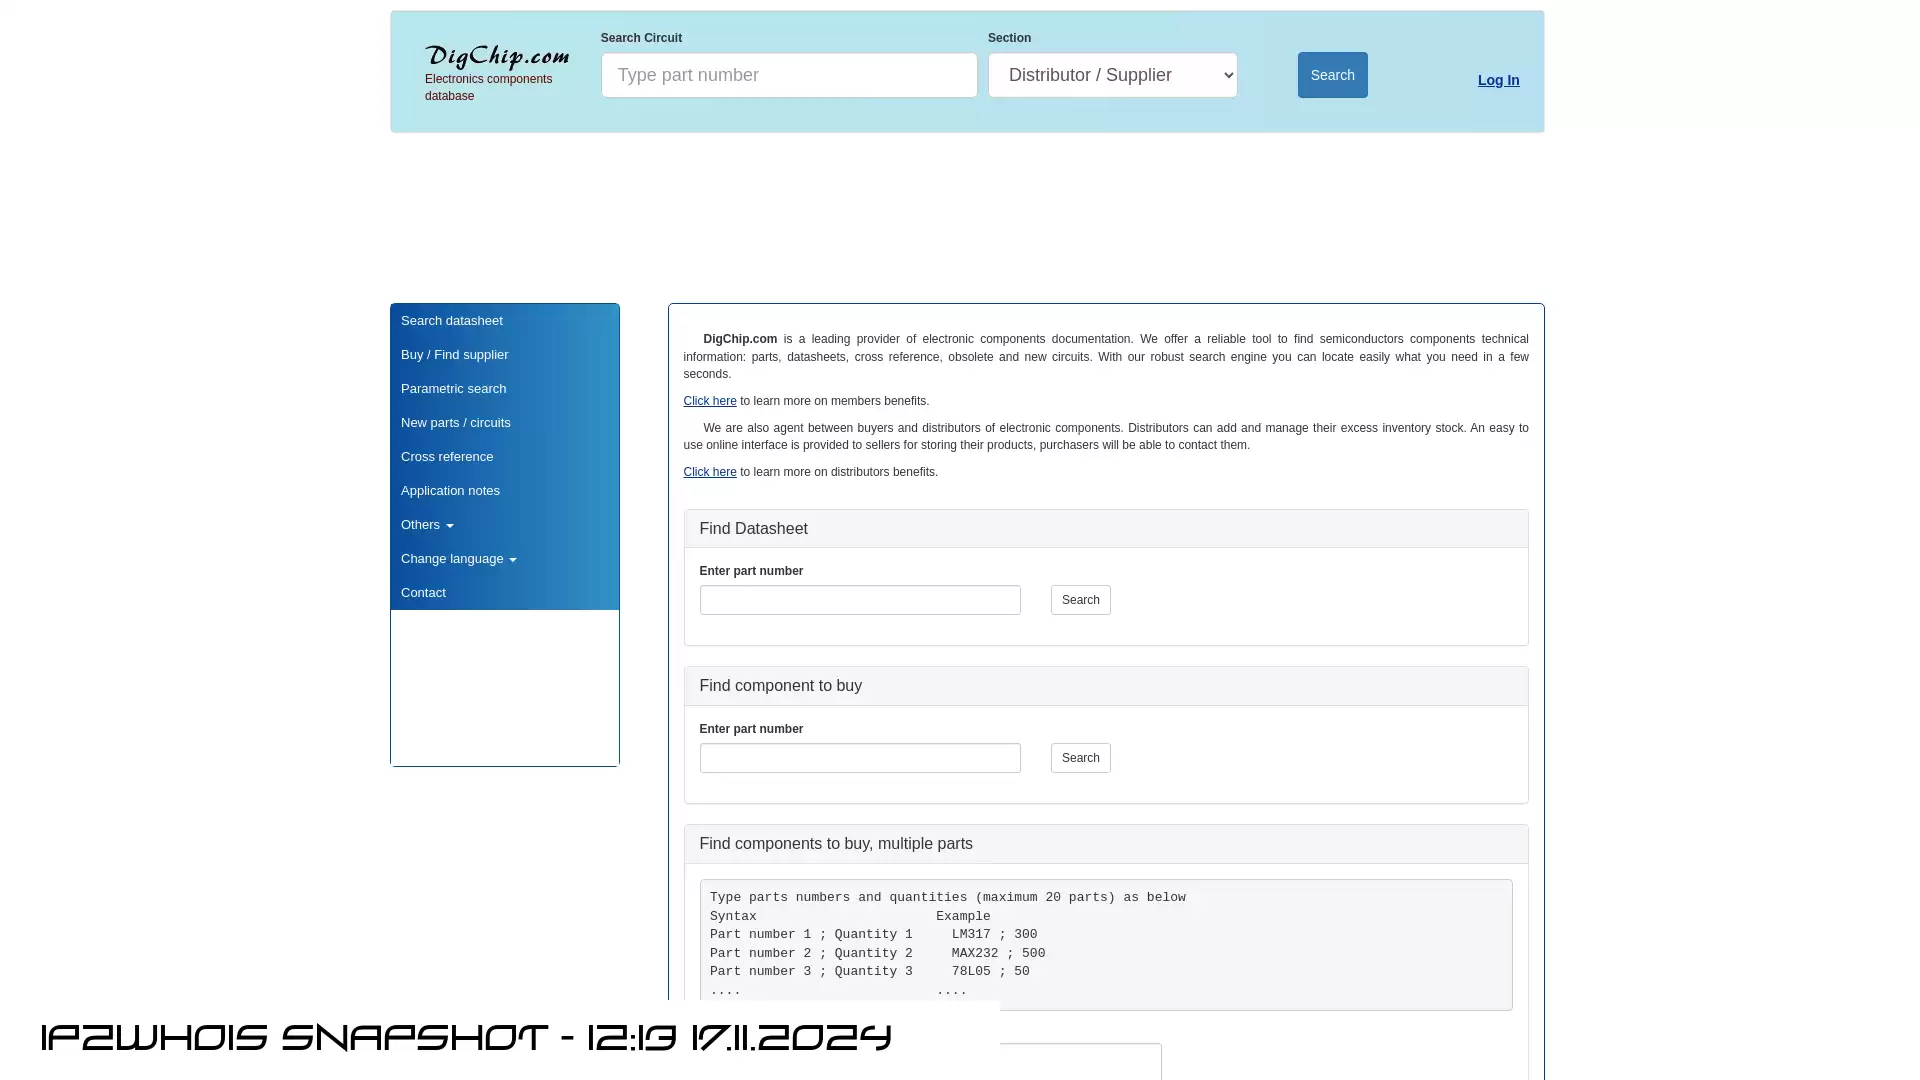The width and height of the screenshot is (1920, 1080).
Task: Click the Section label
Action: 1009,38
